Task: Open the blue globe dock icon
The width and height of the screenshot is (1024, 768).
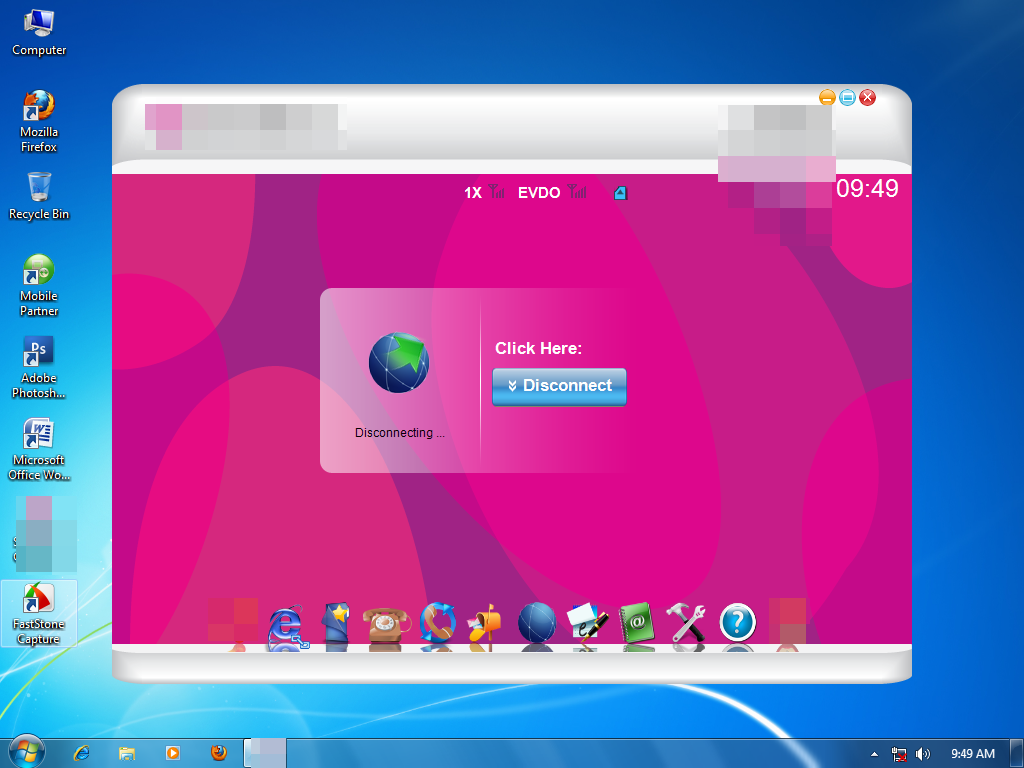Action: pyautogui.click(x=537, y=623)
